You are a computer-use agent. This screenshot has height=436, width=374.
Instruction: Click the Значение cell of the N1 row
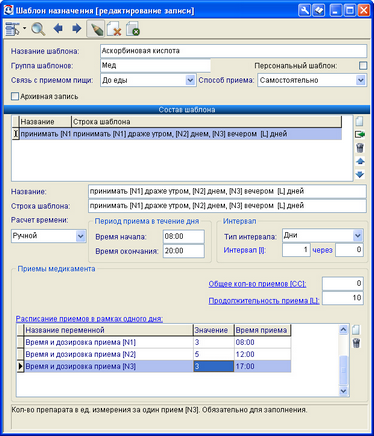coord(213,342)
